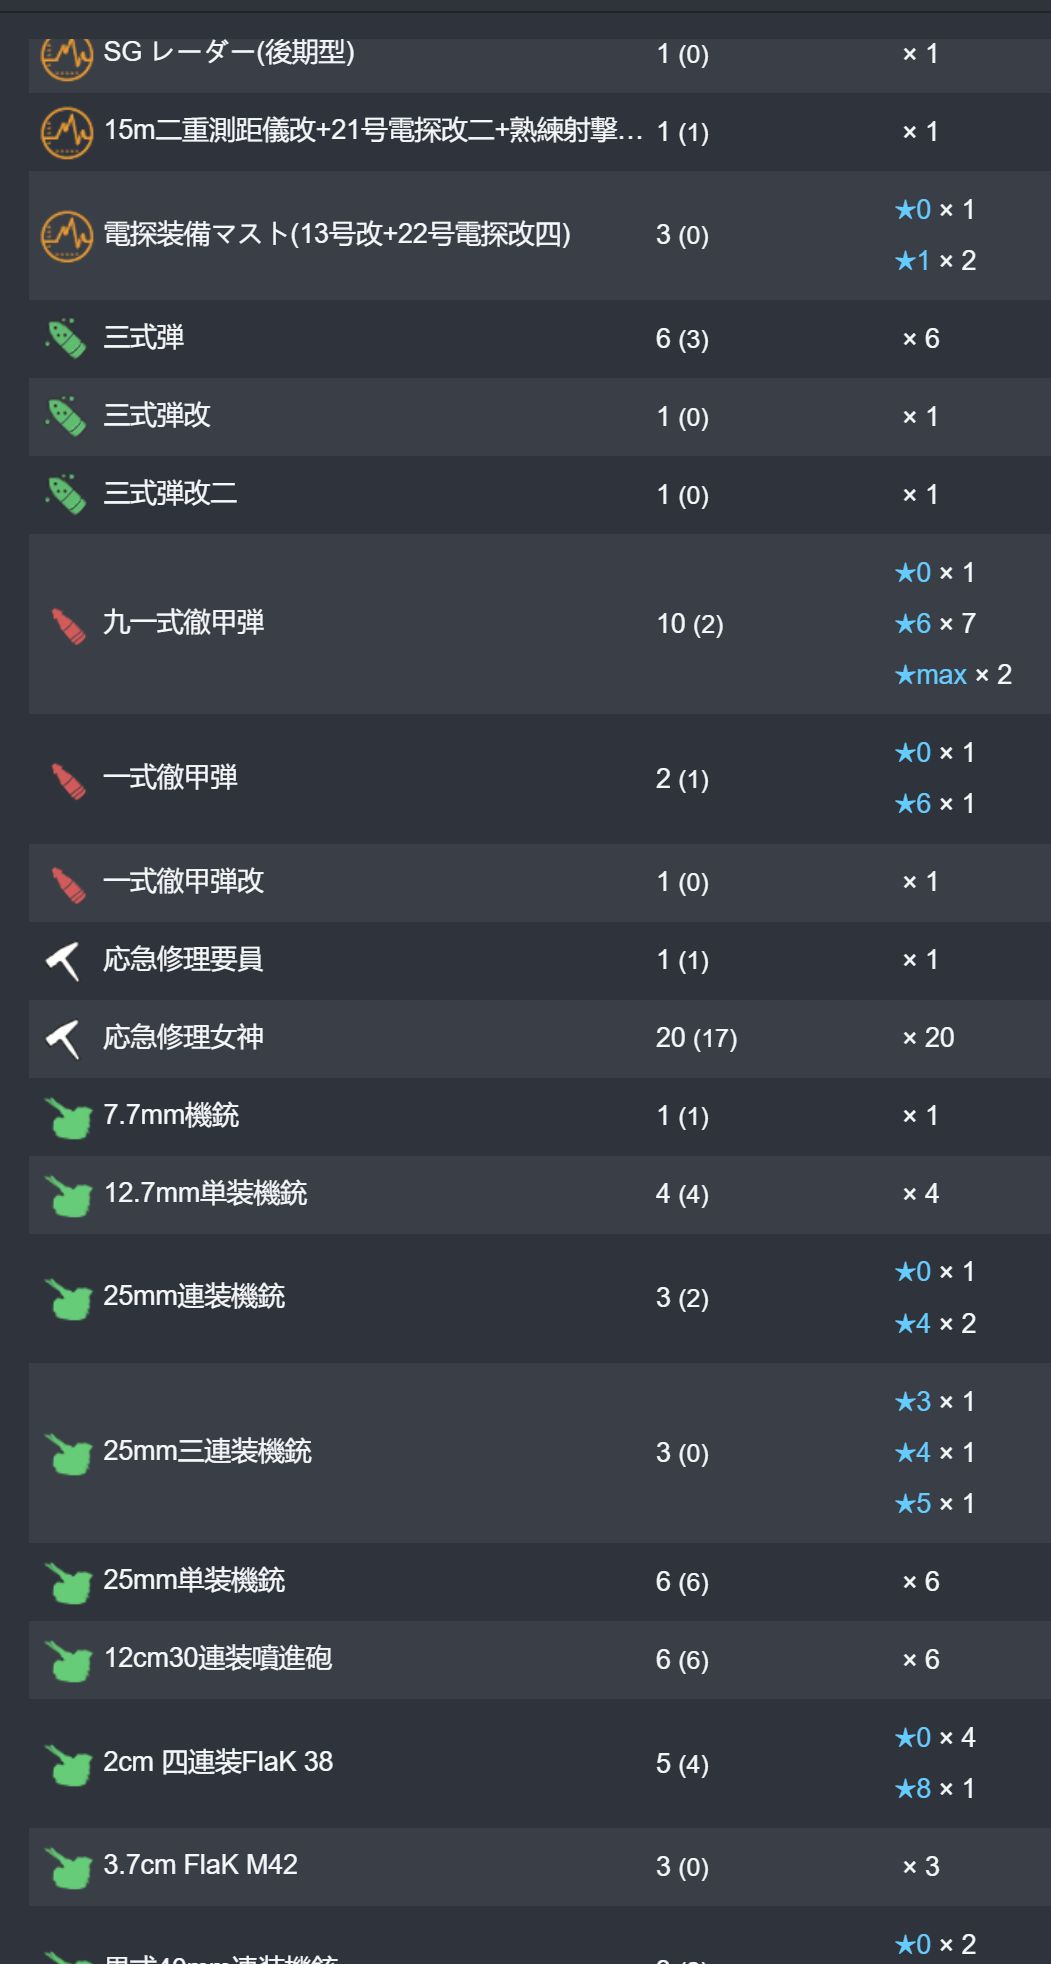Screen dimensions: 1051x1964
Task: Click the green gun icon for 3.7cm FlaK M42
Action: [68, 1868]
